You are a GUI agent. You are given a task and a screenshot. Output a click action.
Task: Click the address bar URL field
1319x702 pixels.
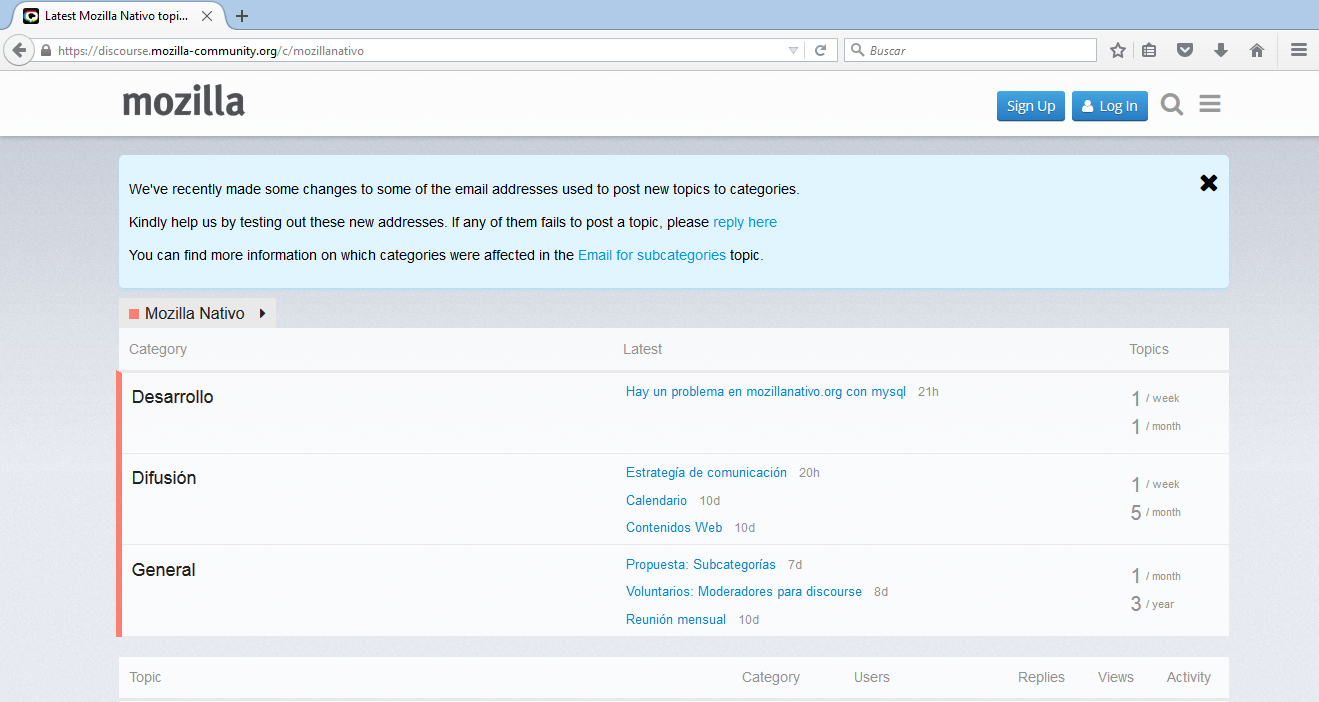[x=420, y=50]
